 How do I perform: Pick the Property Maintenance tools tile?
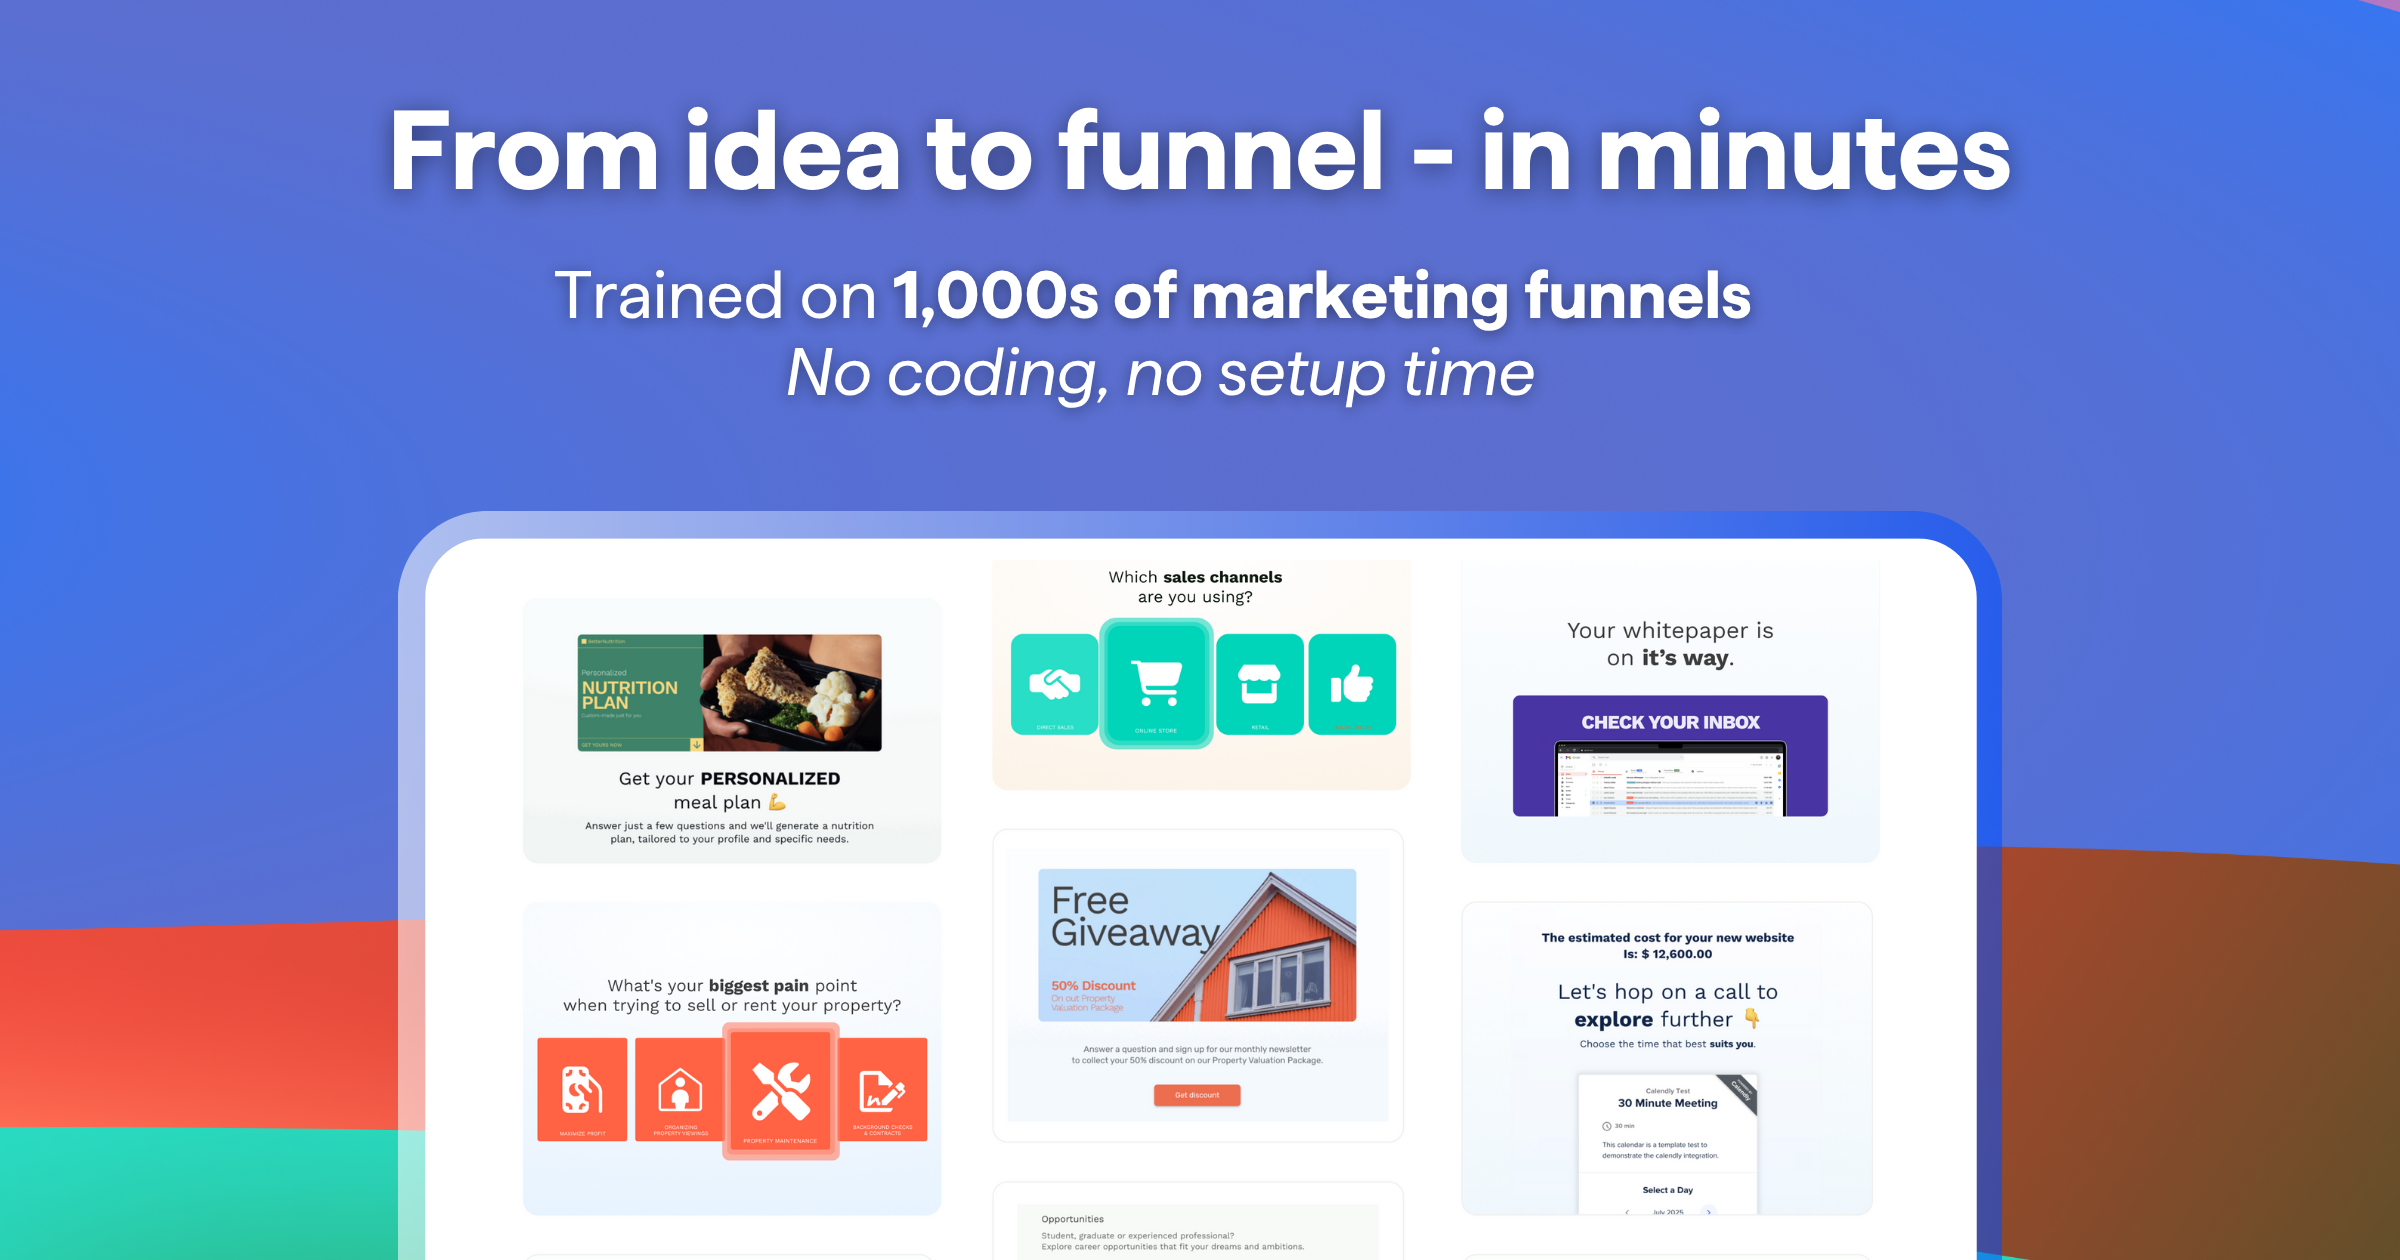(780, 1091)
